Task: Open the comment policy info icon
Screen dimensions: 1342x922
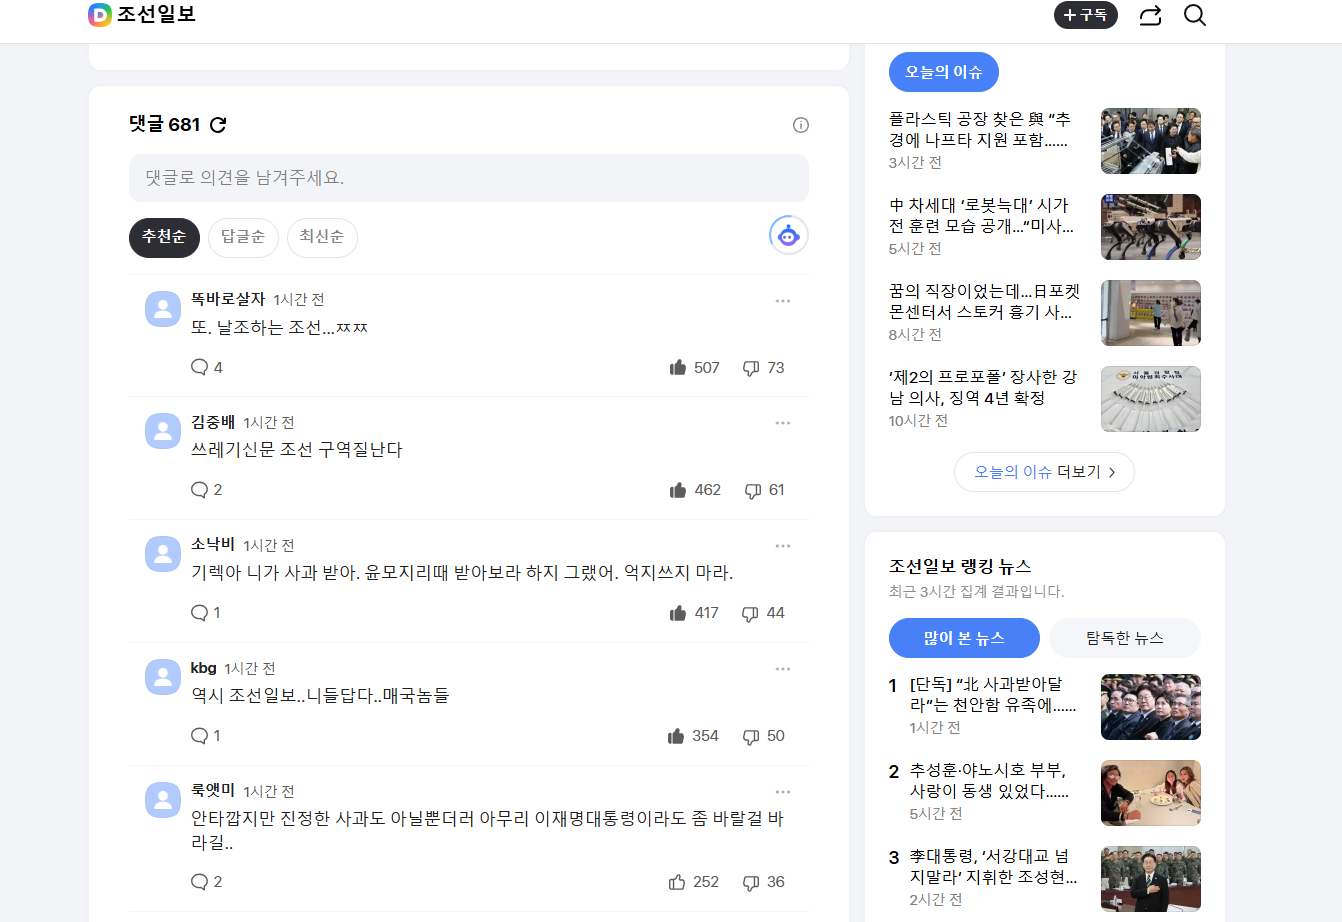Action: click(x=801, y=125)
